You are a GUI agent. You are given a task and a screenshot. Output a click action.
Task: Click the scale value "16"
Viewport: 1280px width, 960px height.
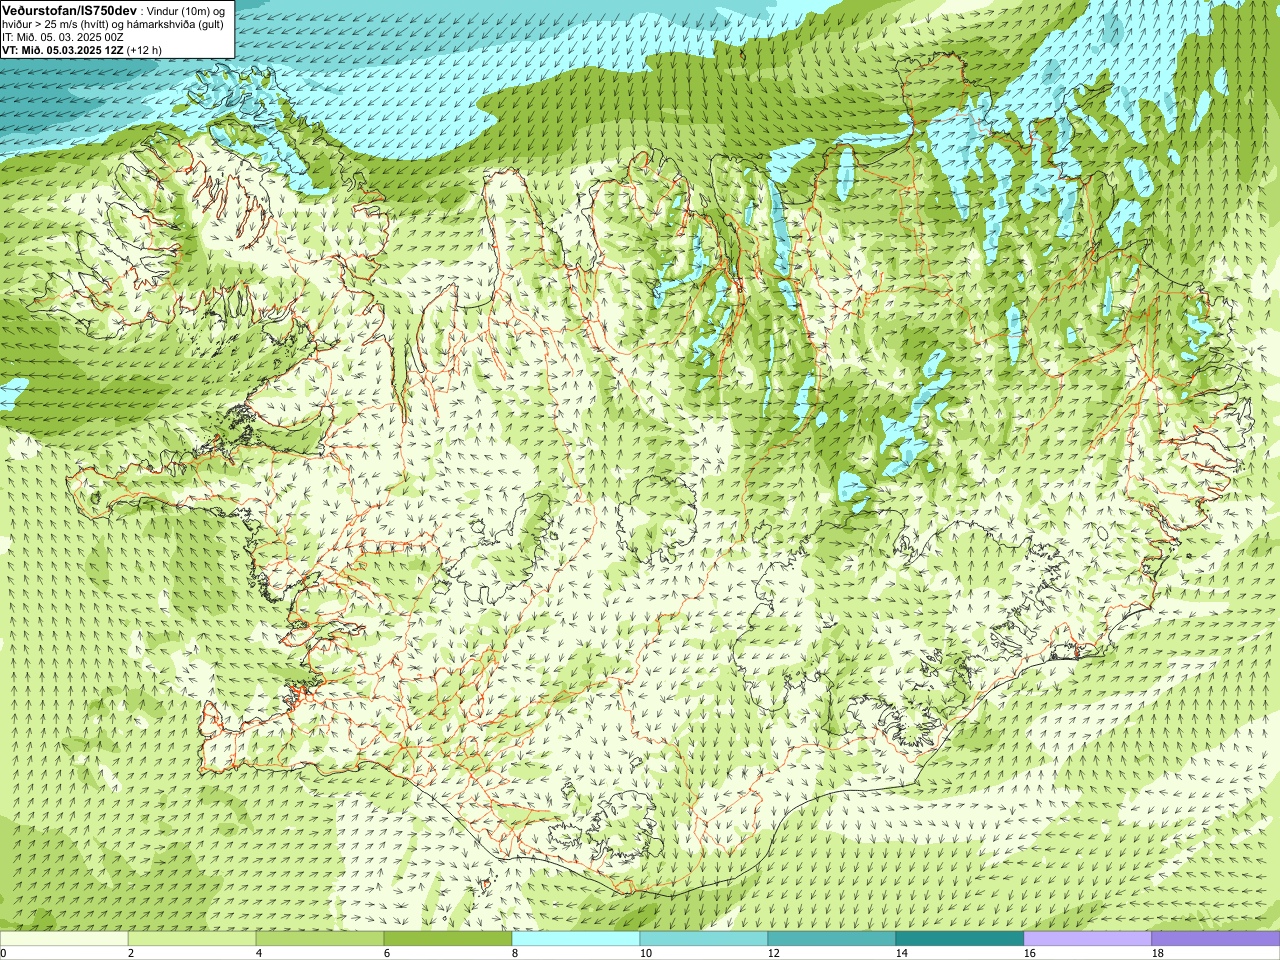pyautogui.click(x=1029, y=954)
